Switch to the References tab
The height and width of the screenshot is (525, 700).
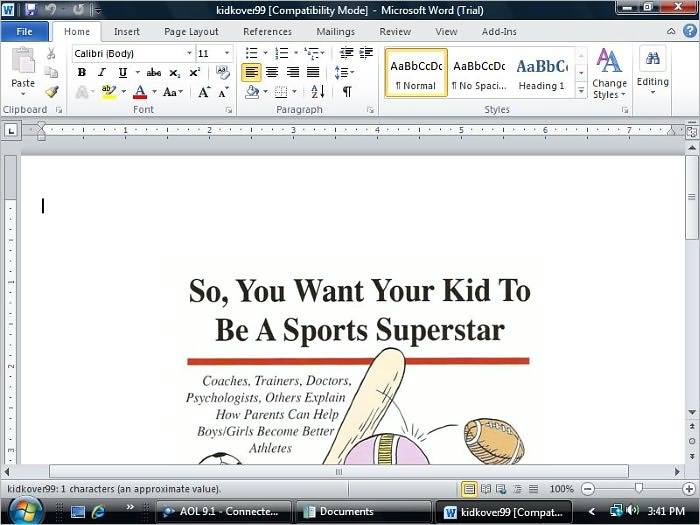267,32
